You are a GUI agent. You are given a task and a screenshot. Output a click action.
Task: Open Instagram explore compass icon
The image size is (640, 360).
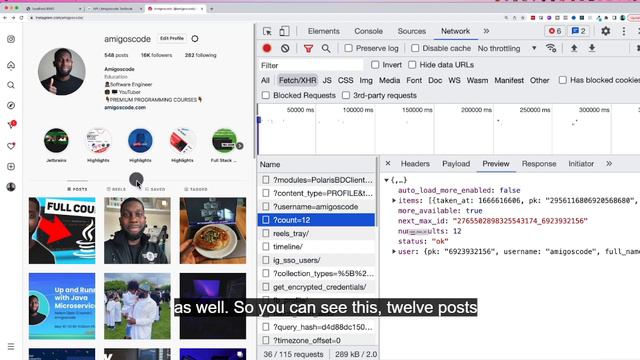(11, 105)
